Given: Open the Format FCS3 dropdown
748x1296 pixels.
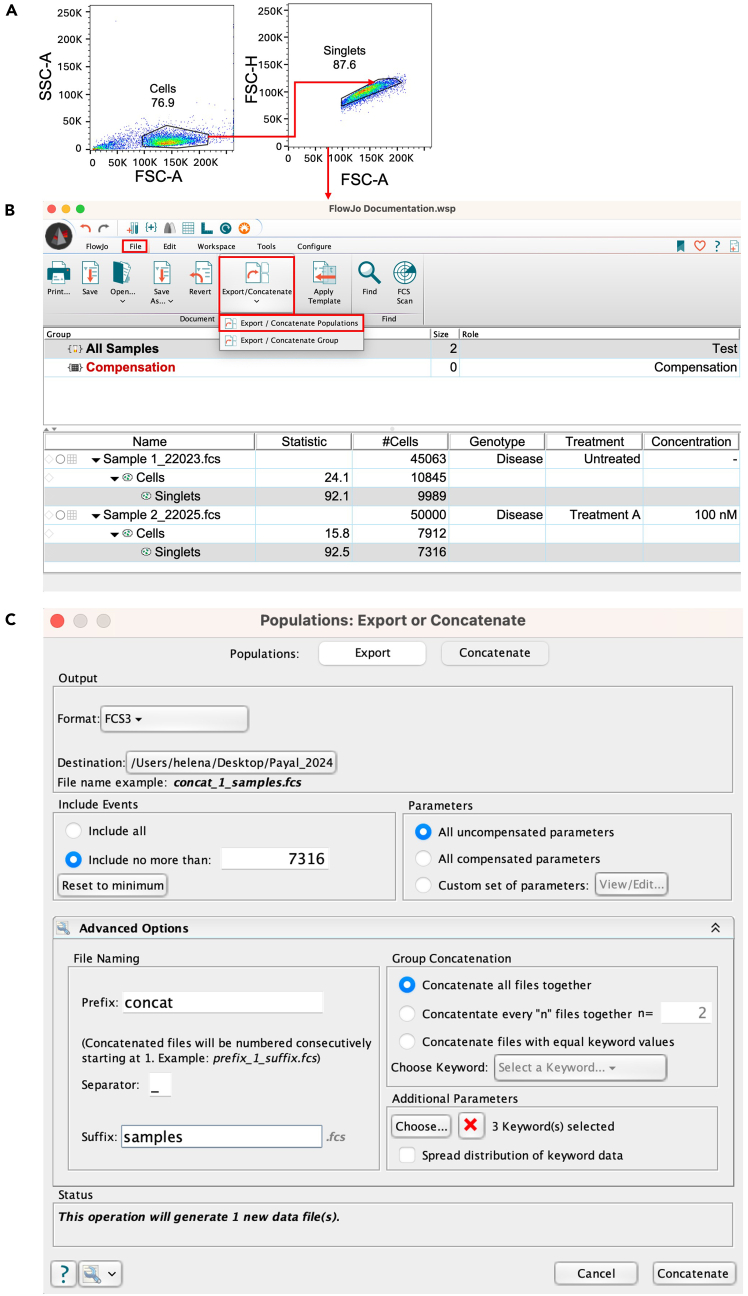Looking at the screenshot, I should click(x=174, y=718).
